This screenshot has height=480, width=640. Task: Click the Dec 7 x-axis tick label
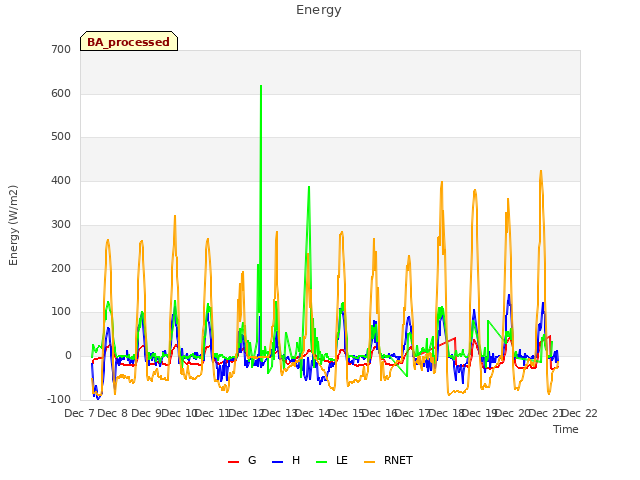click(x=79, y=413)
